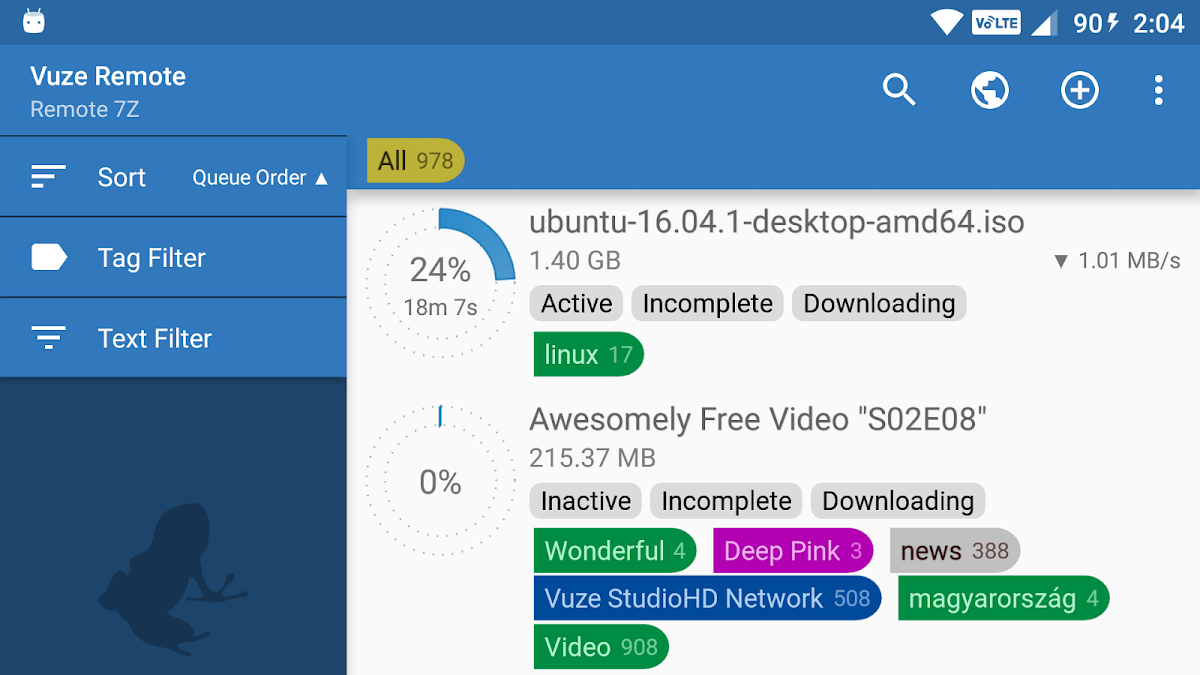The image size is (1200, 675).
Task: Tap the globe icon in toolbar
Action: coord(989,91)
